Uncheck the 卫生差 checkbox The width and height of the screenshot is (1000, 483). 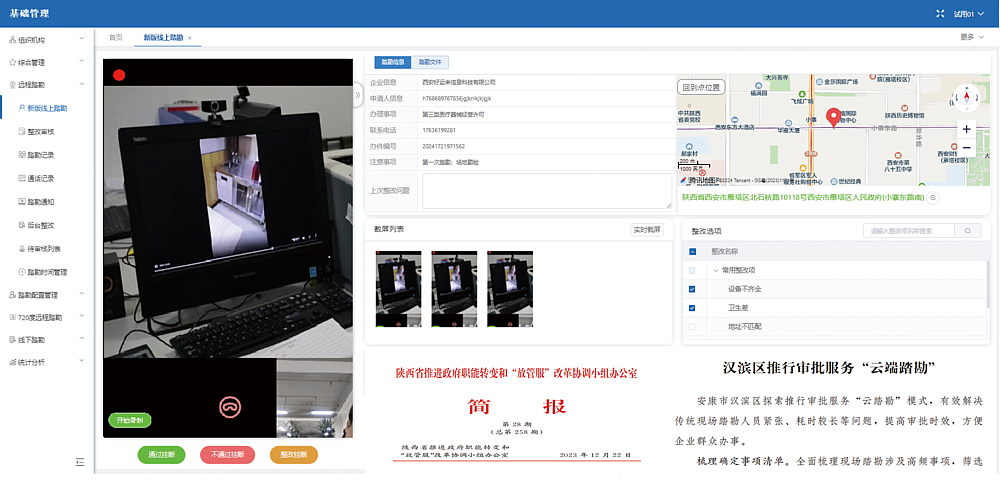pos(692,308)
